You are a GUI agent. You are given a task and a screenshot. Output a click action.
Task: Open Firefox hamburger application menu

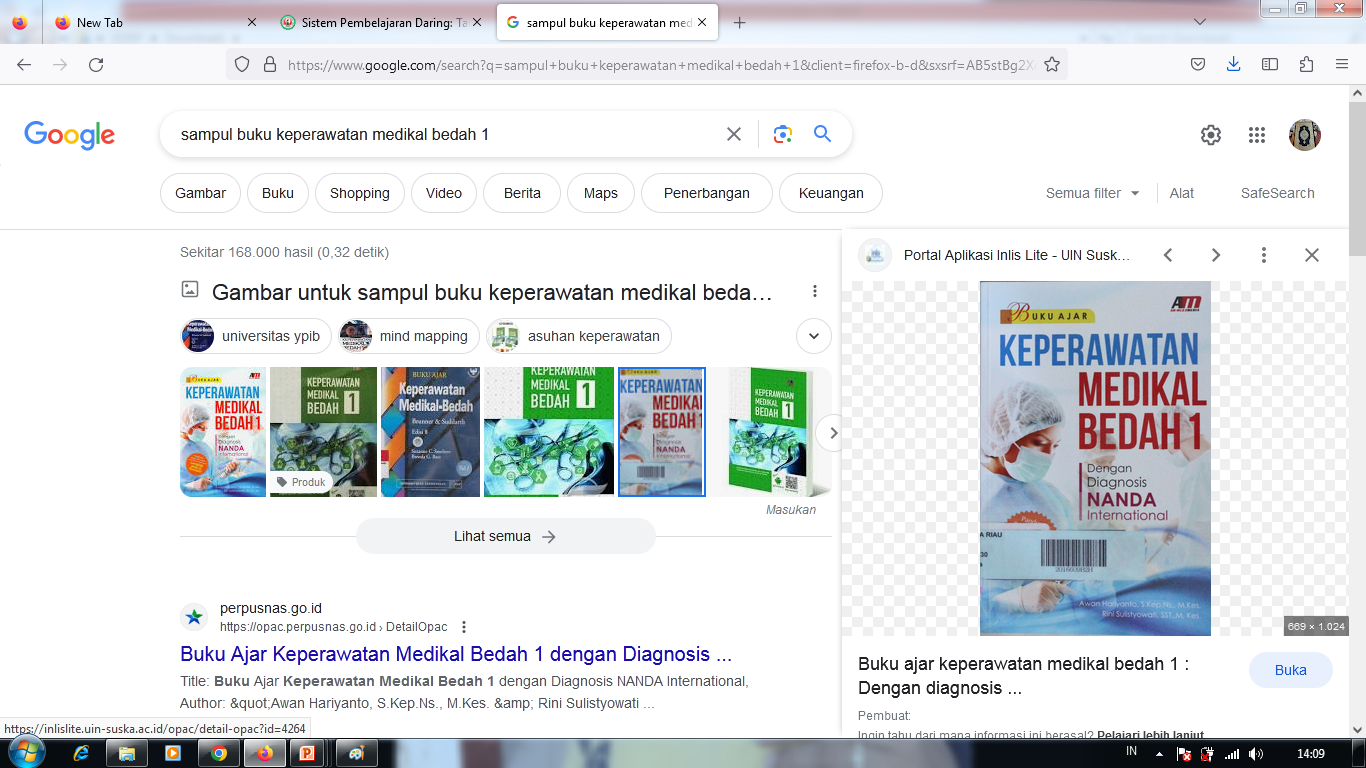point(1342,64)
